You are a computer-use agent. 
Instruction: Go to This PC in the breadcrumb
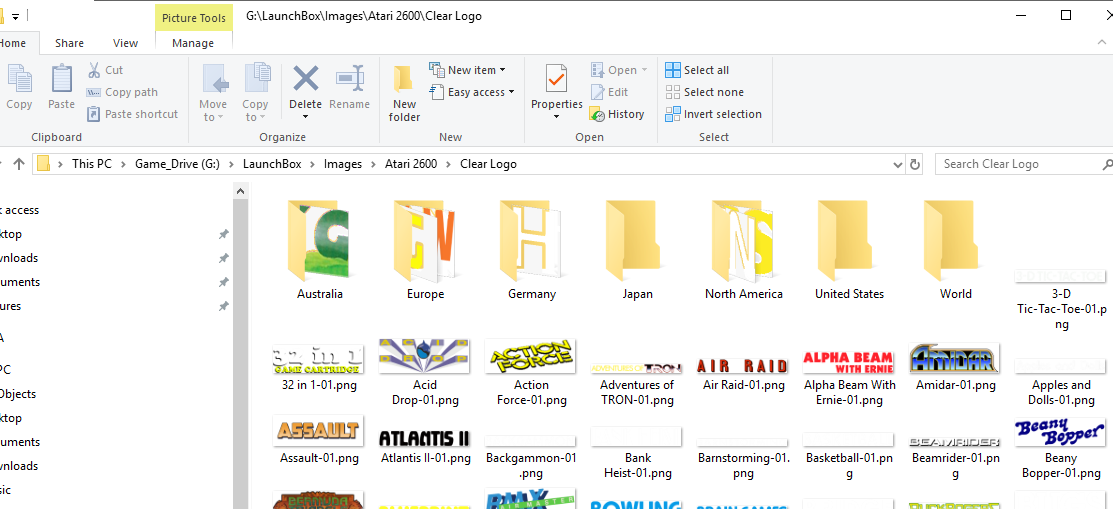point(92,164)
